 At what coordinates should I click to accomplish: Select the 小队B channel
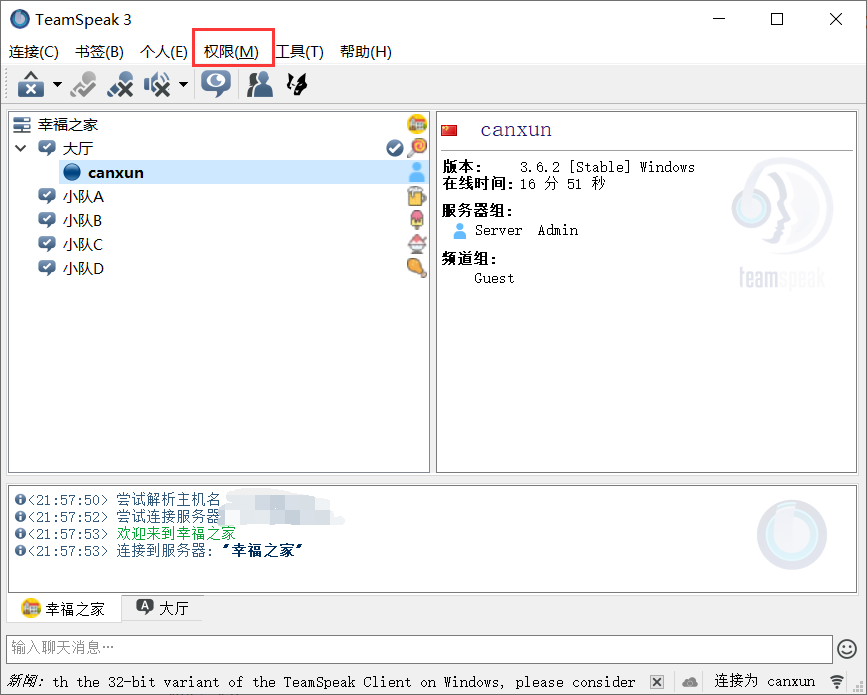coord(82,221)
